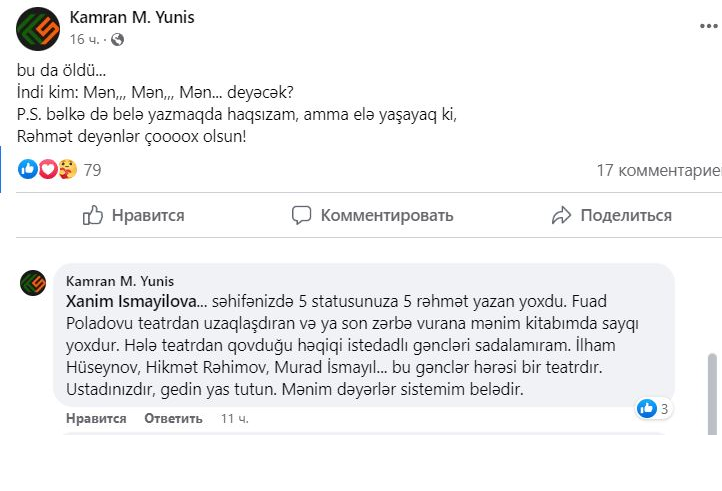Image resolution: width=722 pixels, height=491 pixels.
Task: Open the list of 79 reactions
Action: click(92, 170)
